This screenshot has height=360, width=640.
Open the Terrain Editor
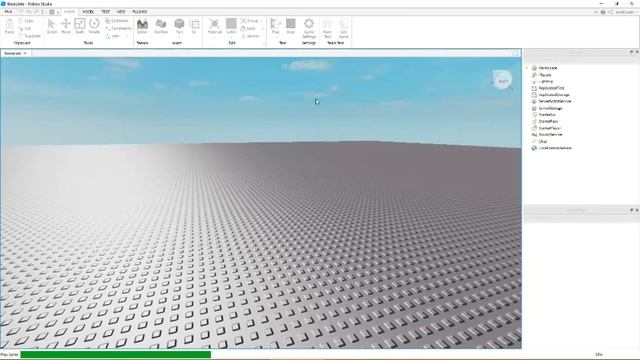pyautogui.click(x=142, y=26)
